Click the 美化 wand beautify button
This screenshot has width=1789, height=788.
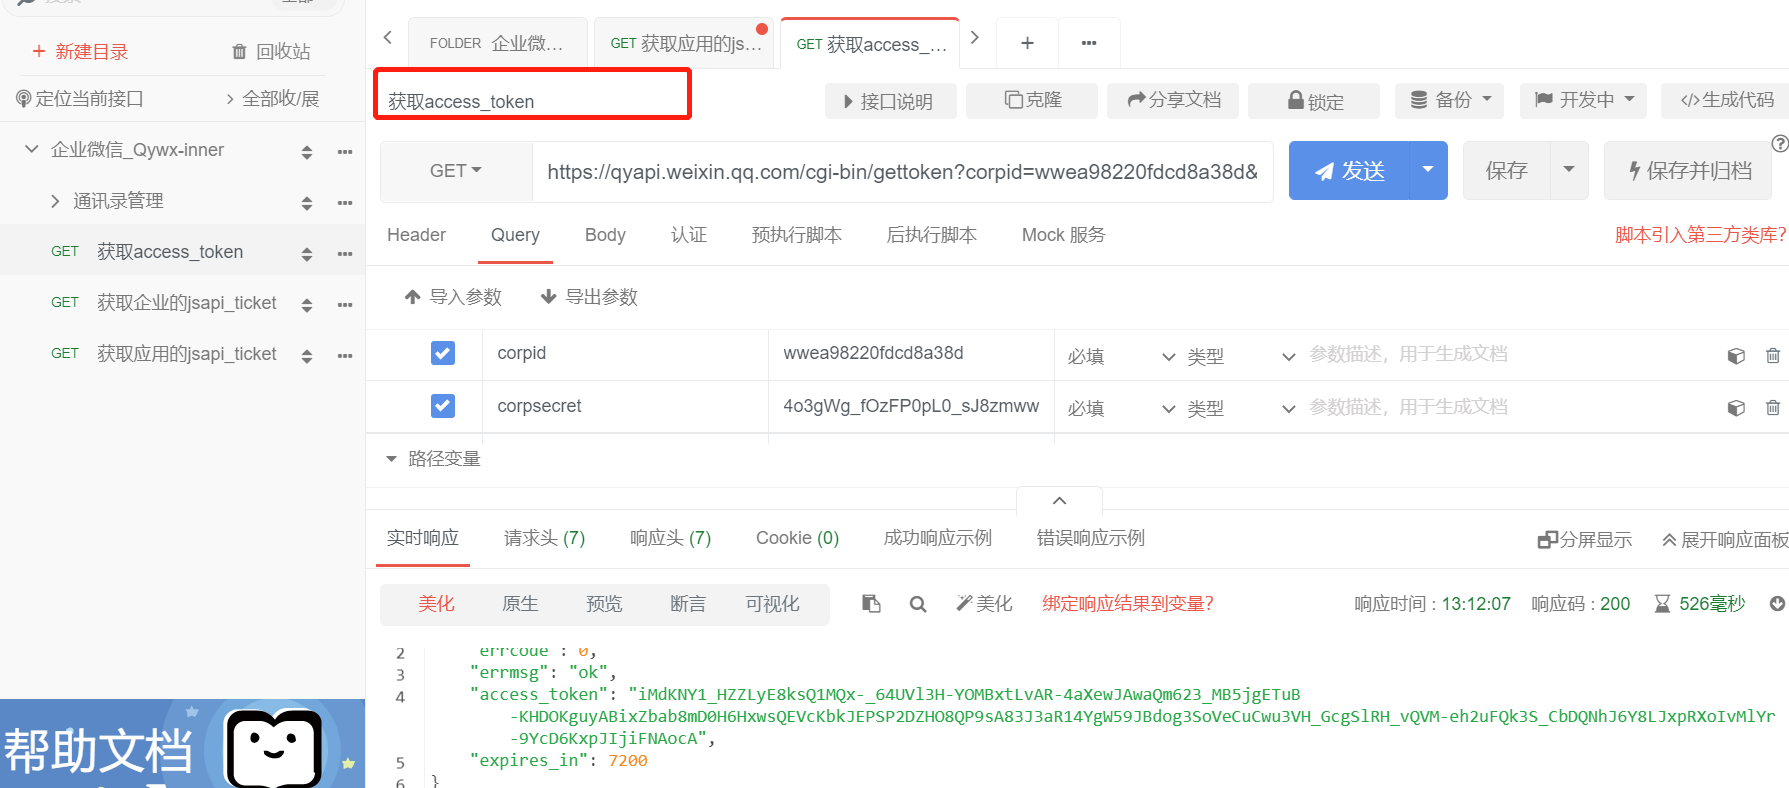click(x=984, y=603)
